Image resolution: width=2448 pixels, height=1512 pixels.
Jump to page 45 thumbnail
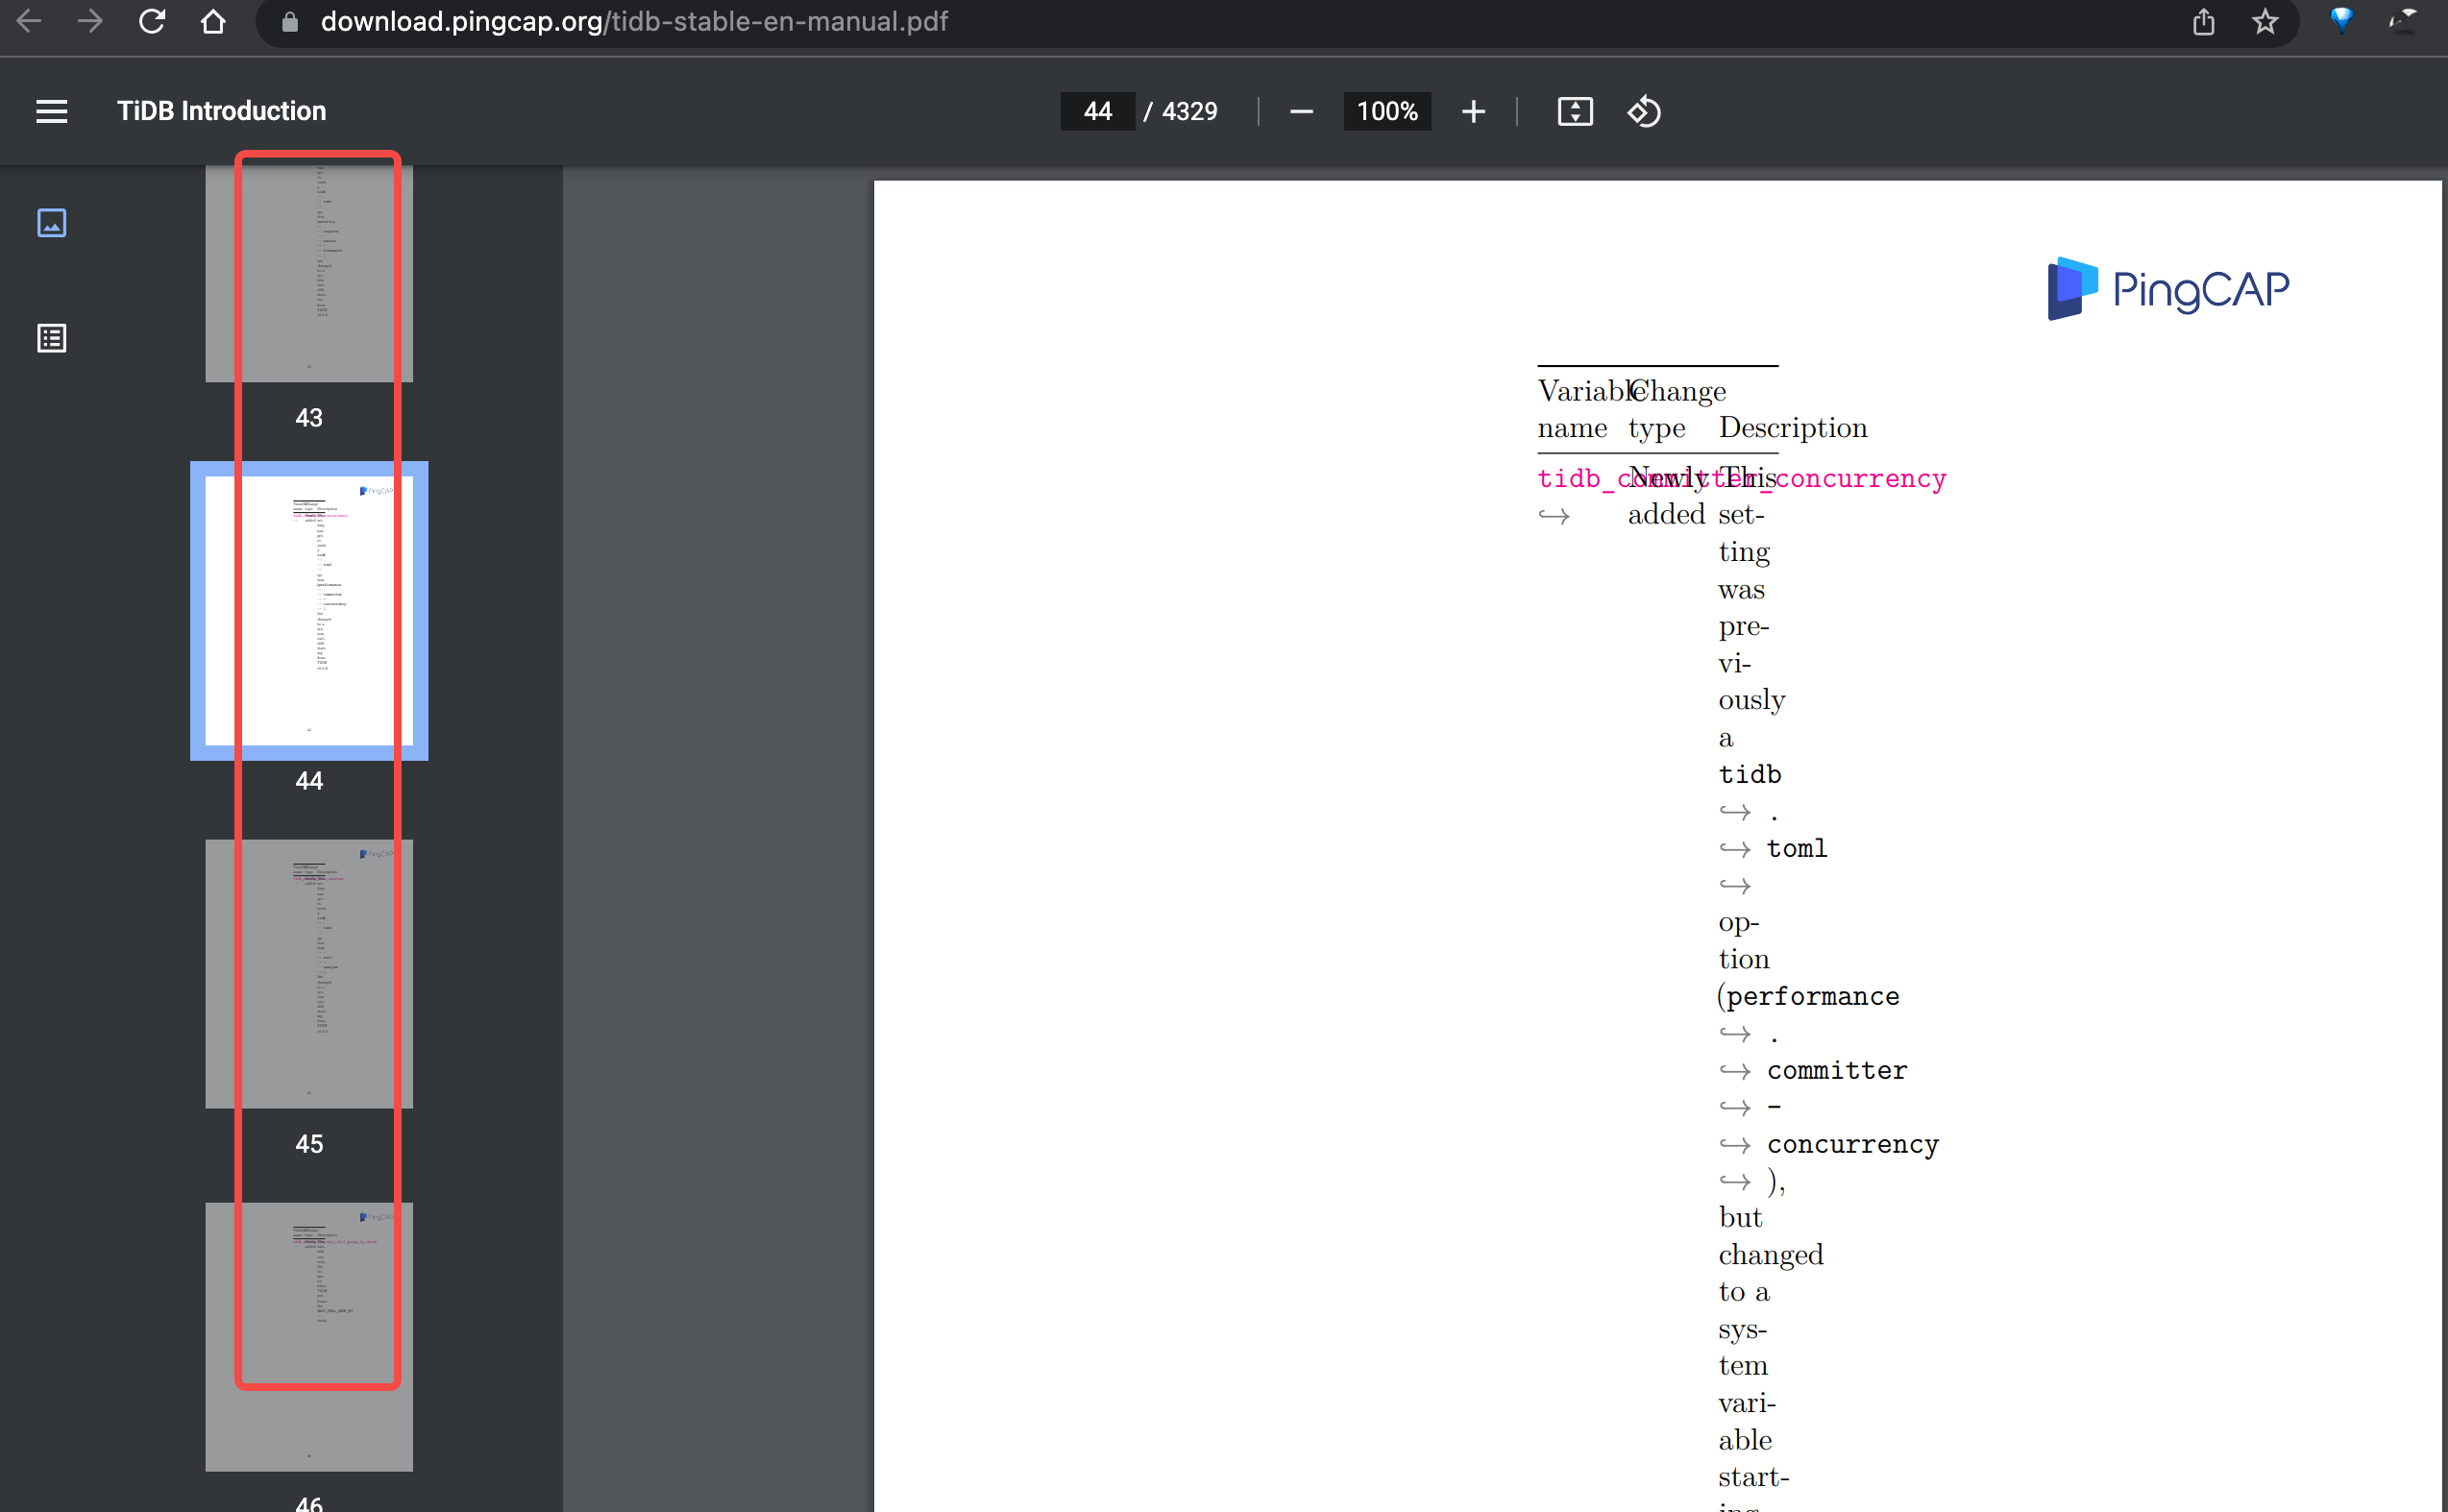309,973
